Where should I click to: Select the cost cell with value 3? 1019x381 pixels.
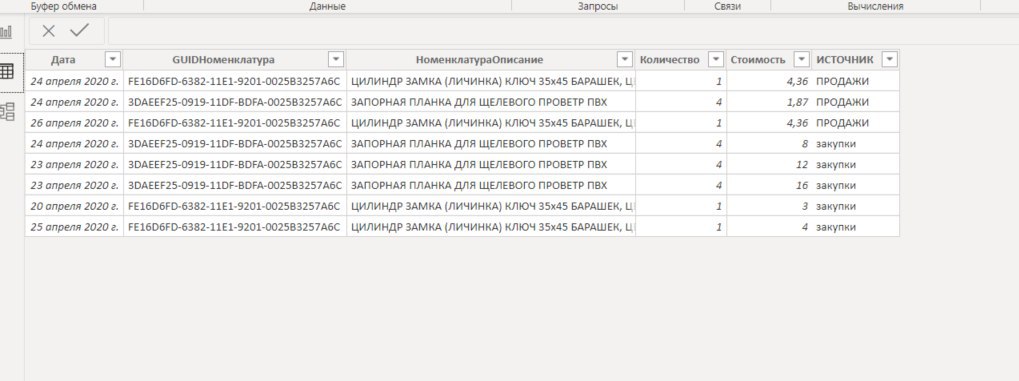pyautogui.click(x=769, y=206)
